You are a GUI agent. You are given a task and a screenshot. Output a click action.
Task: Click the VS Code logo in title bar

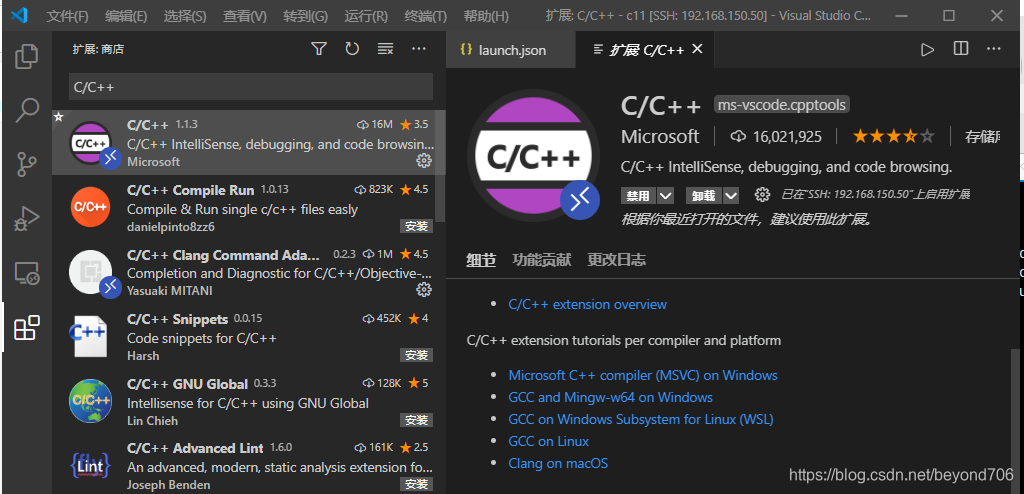[20, 15]
